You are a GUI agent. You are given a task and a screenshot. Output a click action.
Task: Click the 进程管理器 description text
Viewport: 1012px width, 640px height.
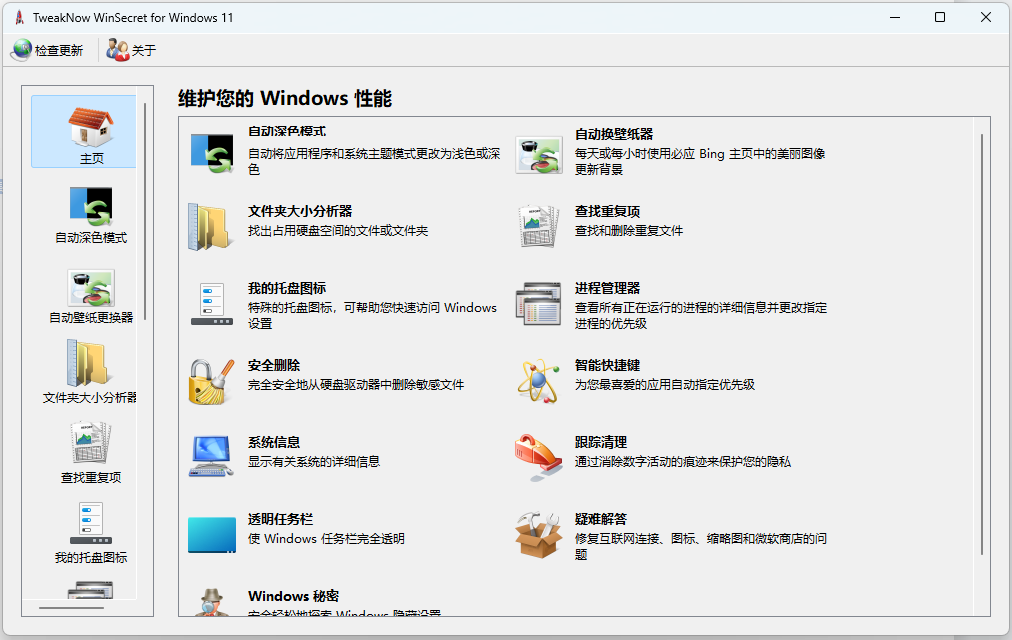point(701,315)
